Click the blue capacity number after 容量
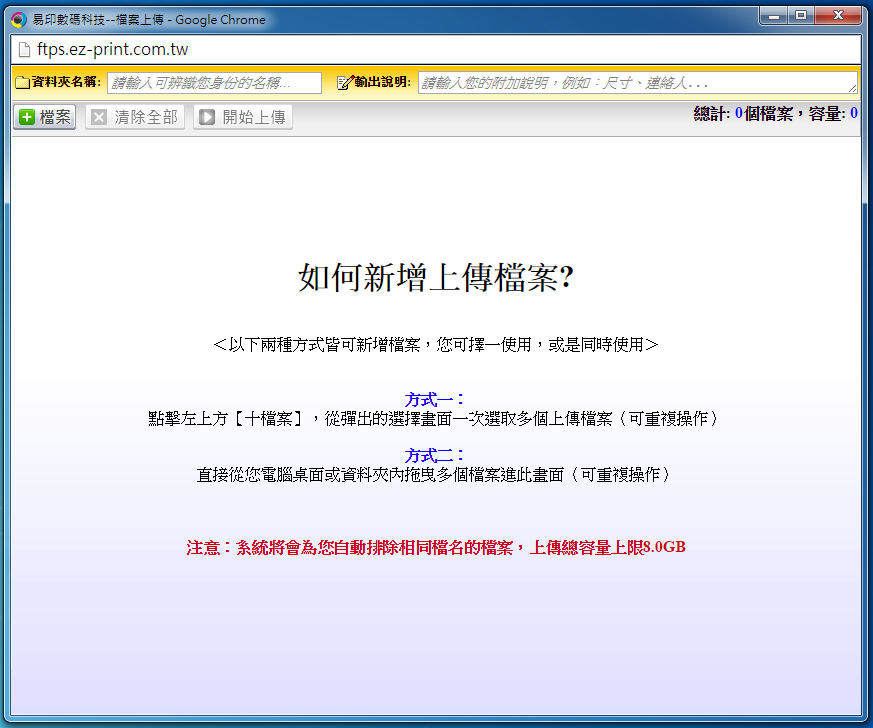 (854, 114)
